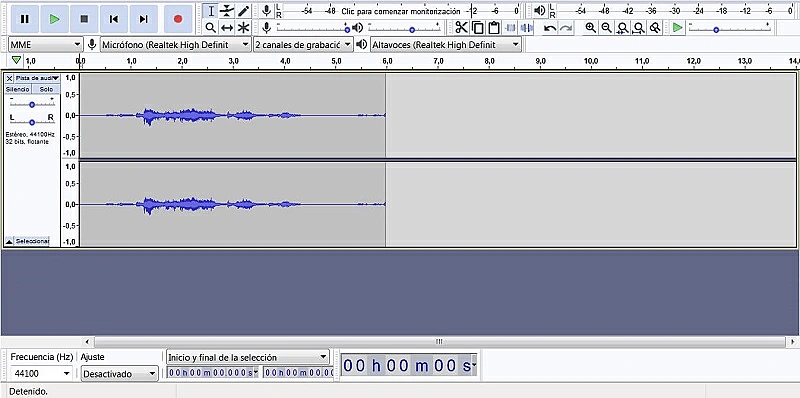Click the upper channel vertical scale

point(70,115)
